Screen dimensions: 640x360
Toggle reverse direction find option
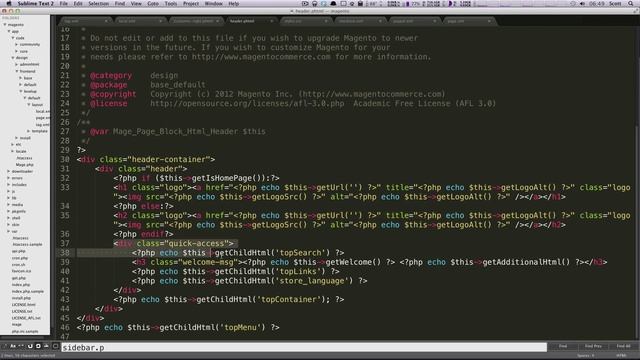pos(30,346)
